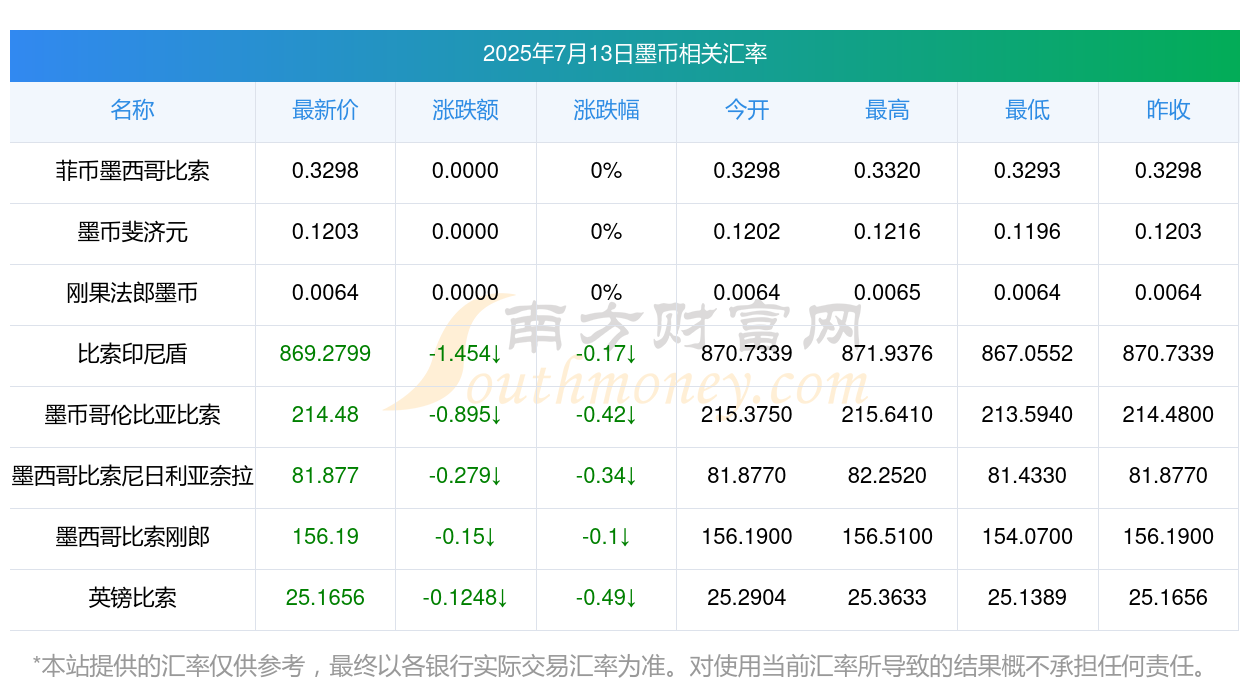Click change percent -0.34↓
This screenshot has width=1250, height=698.
(606, 476)
